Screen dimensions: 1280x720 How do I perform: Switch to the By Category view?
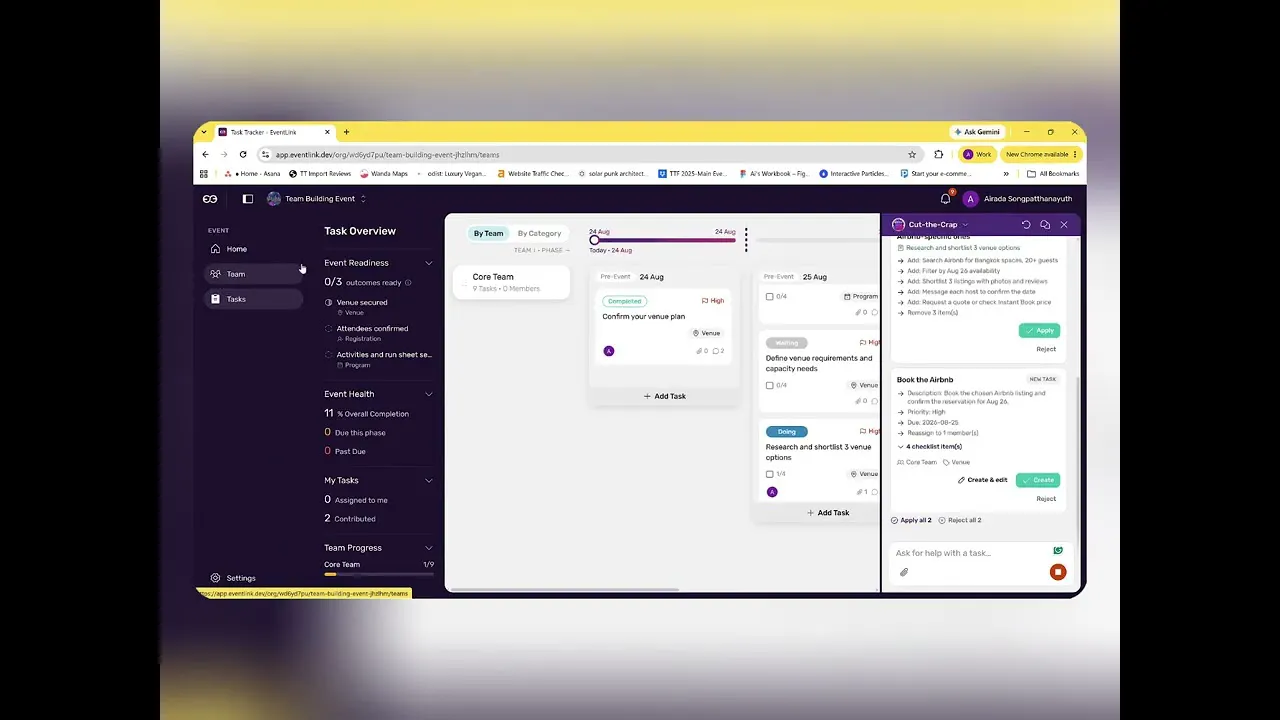coord(539,234)
